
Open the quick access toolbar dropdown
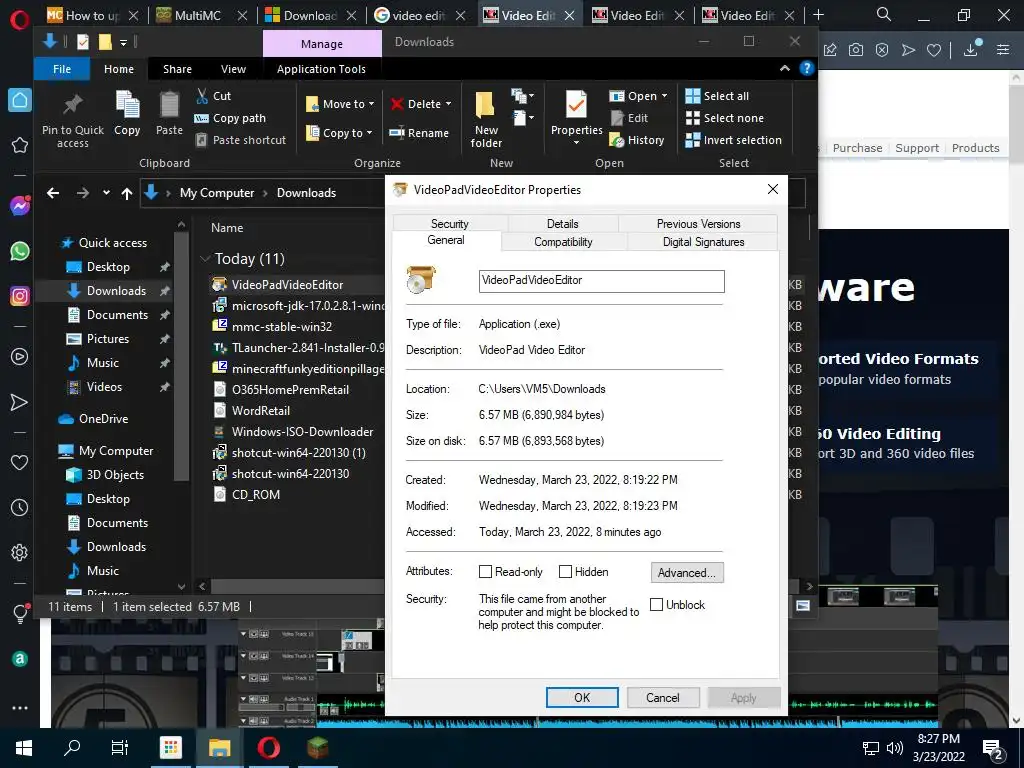[123, 42]
